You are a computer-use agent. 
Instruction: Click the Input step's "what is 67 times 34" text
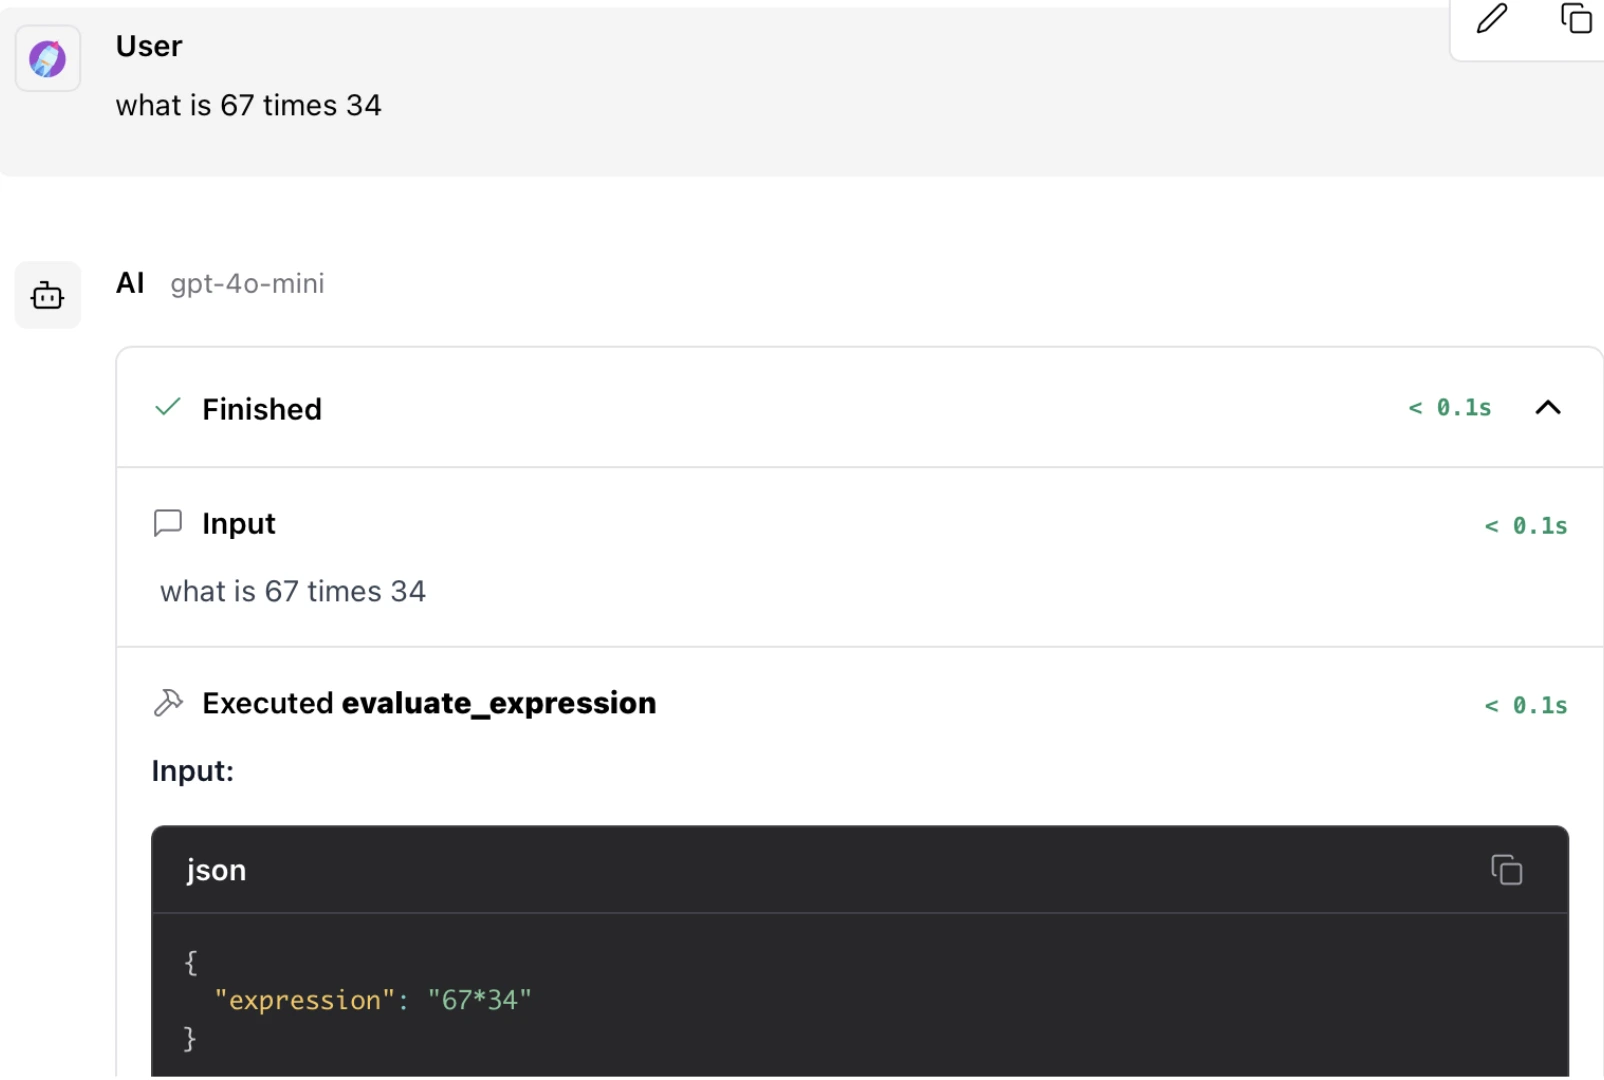click(x=293, y=592)
